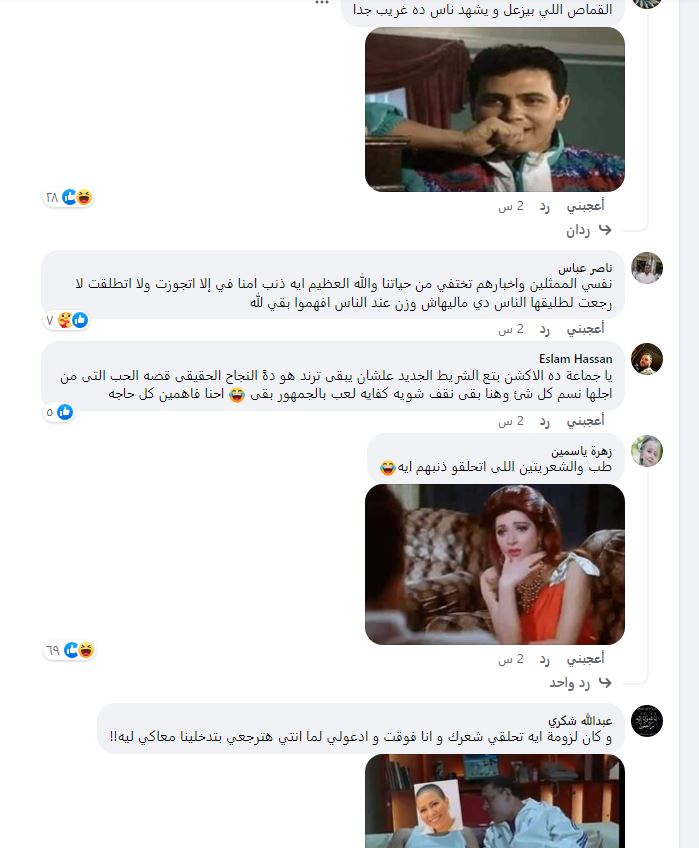View like count ٥ on Eslam Hassan comment

(58, 412)
